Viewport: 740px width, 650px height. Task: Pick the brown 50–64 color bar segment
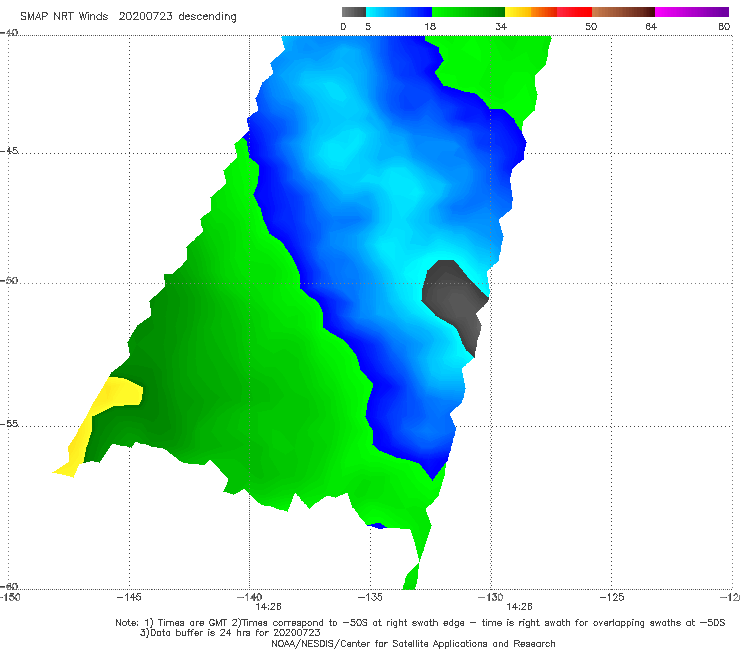pyautogui.click(x=623, y=12)
